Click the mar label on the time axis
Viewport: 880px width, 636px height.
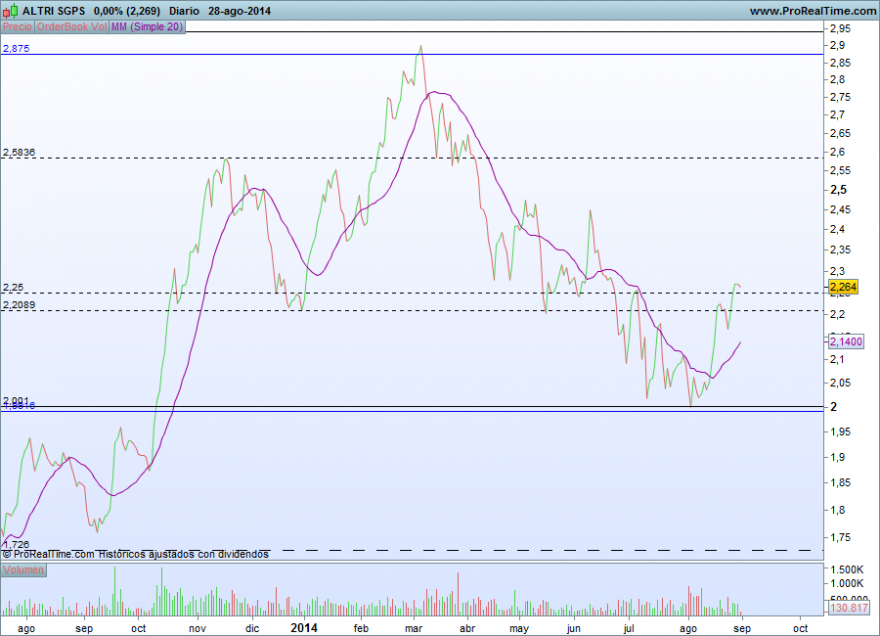point(414,628)
